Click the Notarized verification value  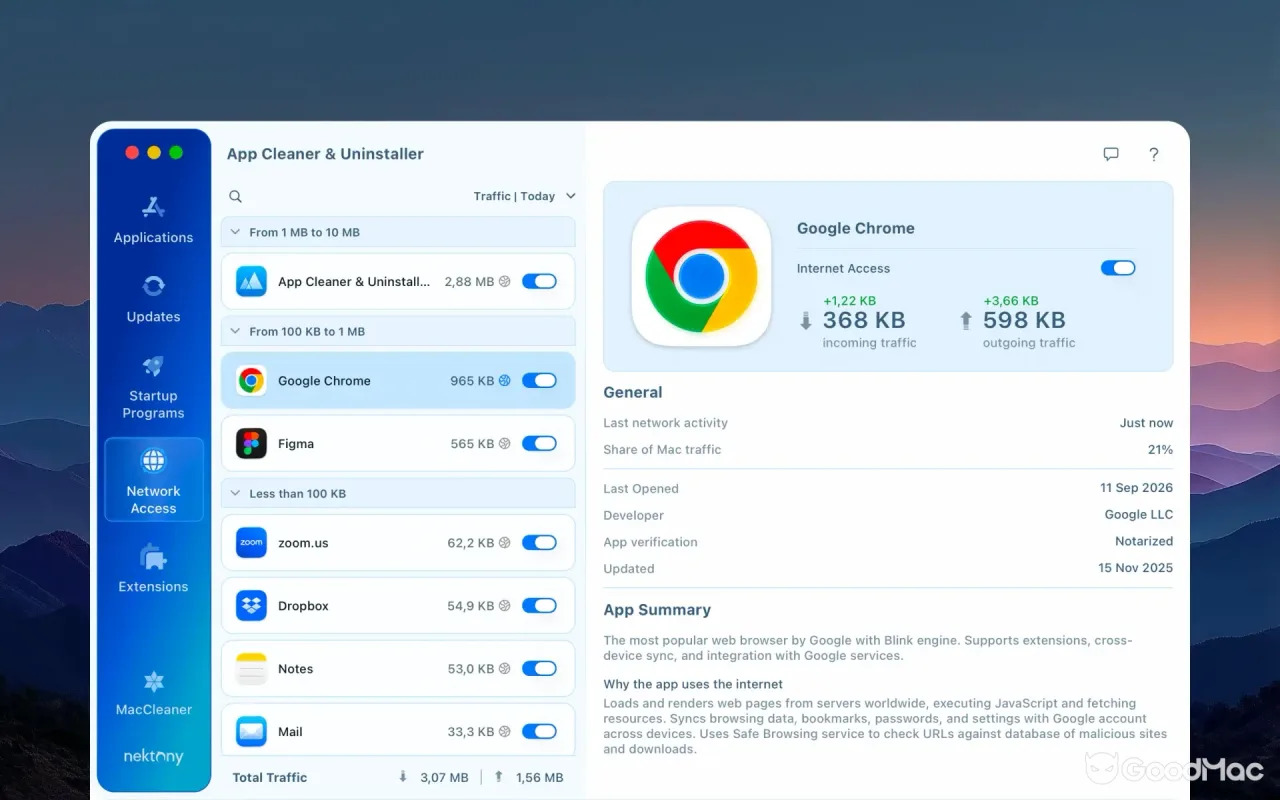click(1144, 541)
